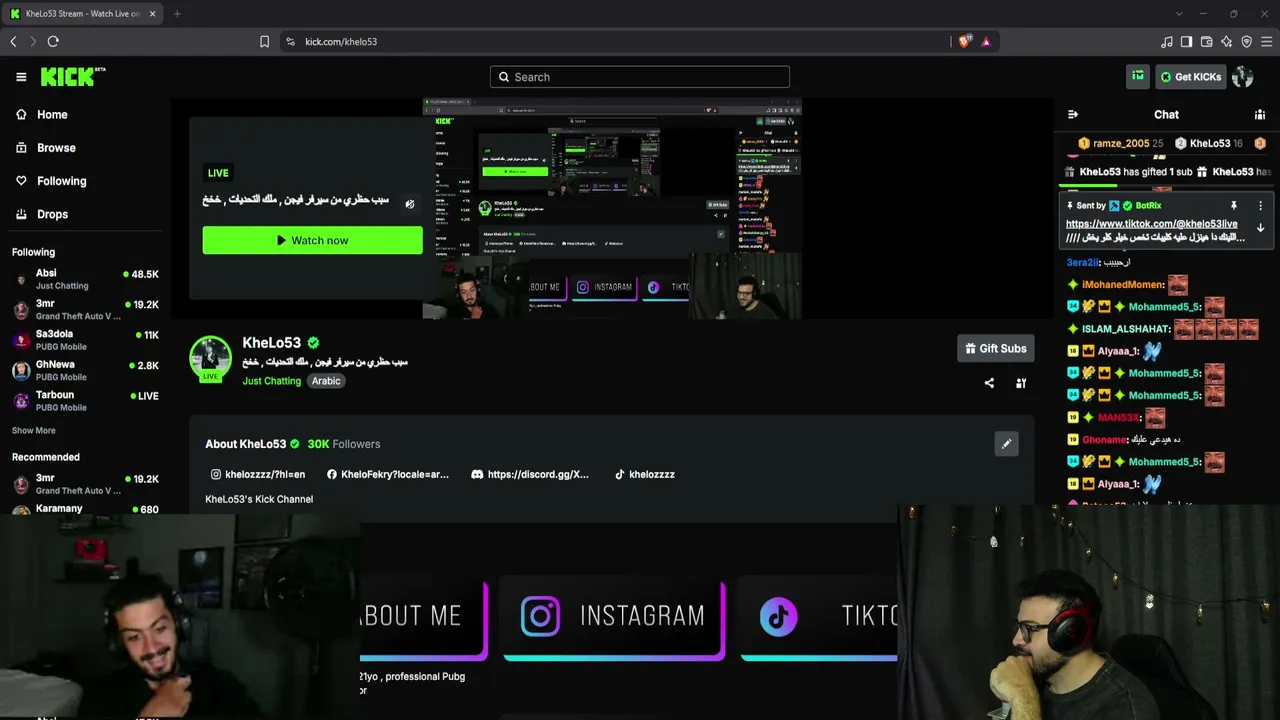Image resolution: width=1280 pixels, height=720 pixels.
Task: Open the Brave Rewards triangle icon
Action: (985, 42)
